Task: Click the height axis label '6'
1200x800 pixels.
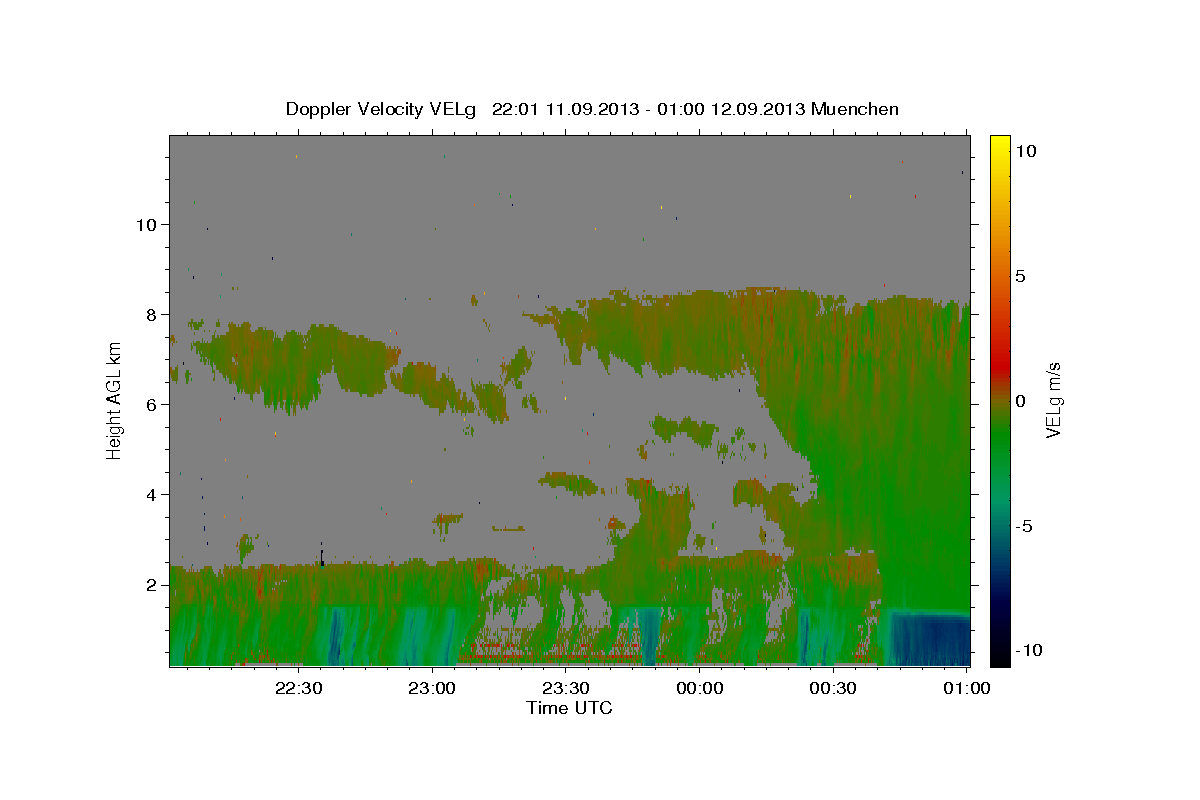Action: pyautogui.click(x=153, y=404)
